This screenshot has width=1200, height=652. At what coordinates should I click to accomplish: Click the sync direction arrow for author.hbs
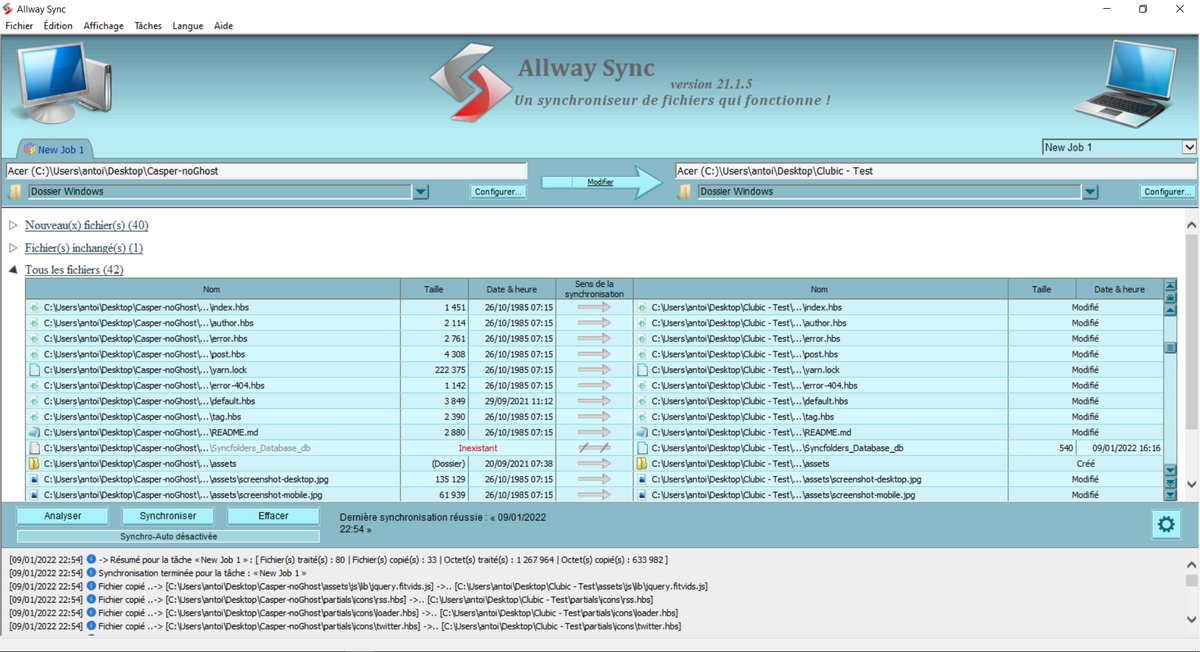pyautogui.click(x=594, y=323)
